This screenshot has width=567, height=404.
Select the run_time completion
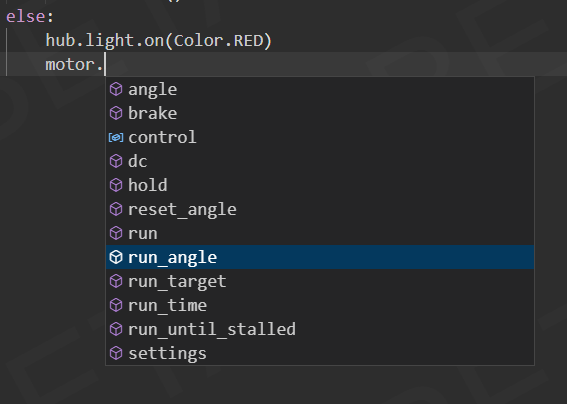pos(320,305)
